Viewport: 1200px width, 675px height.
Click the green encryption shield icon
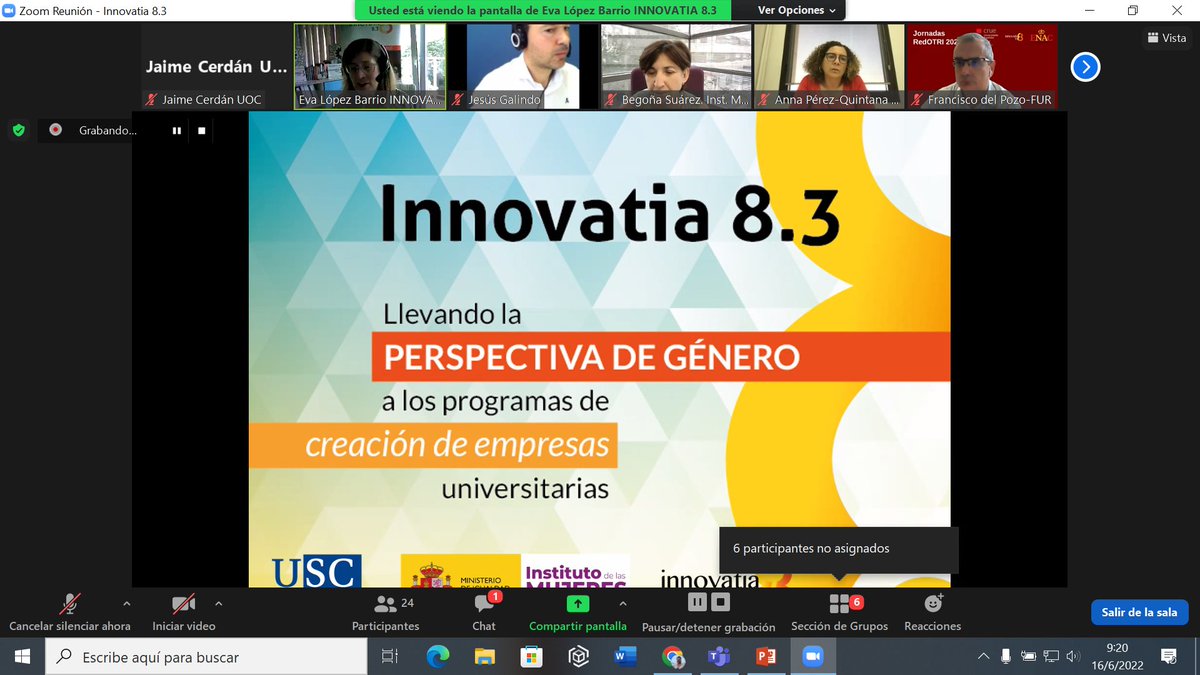pyautogui.click(x=18, y=130)
